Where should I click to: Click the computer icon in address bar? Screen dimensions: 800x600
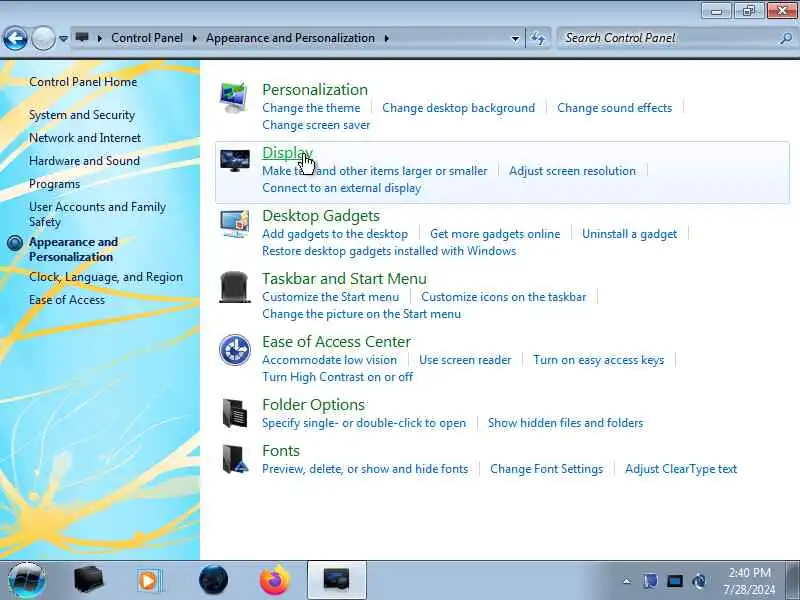(x=82, y=38)
